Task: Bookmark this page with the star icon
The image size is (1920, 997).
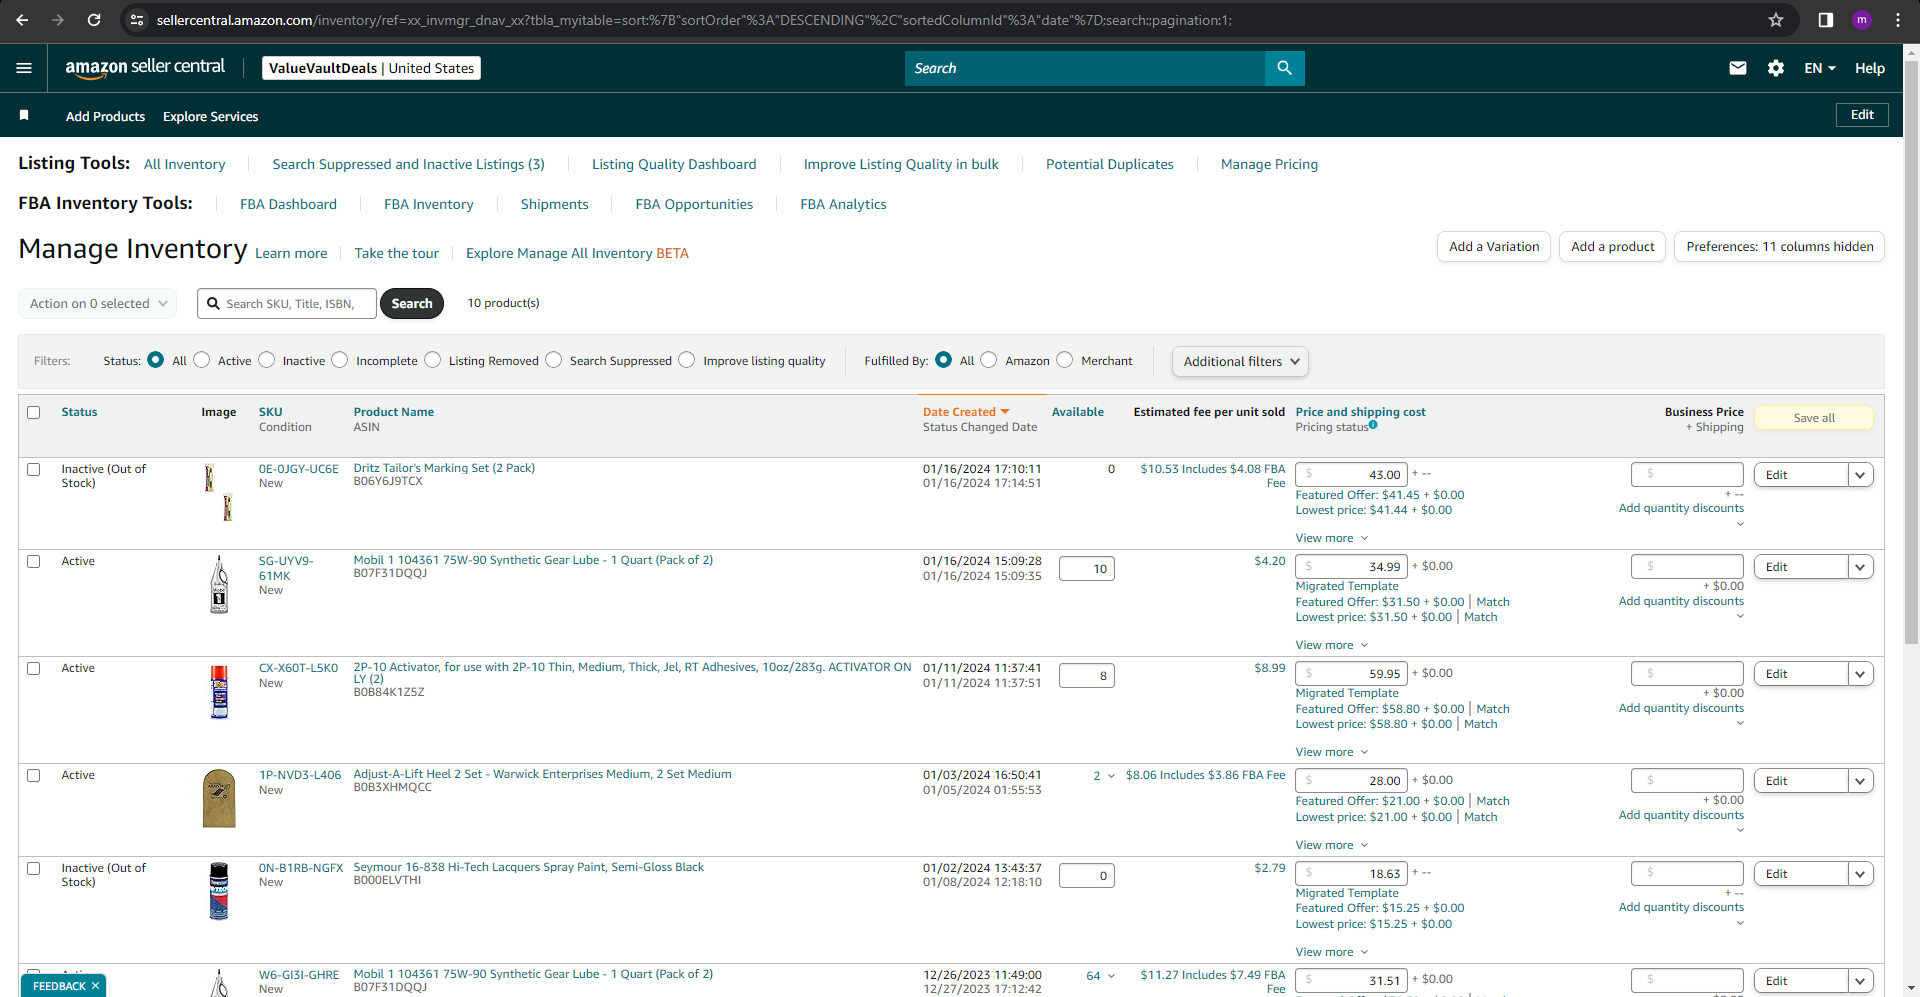Action: click(1776, 20)
